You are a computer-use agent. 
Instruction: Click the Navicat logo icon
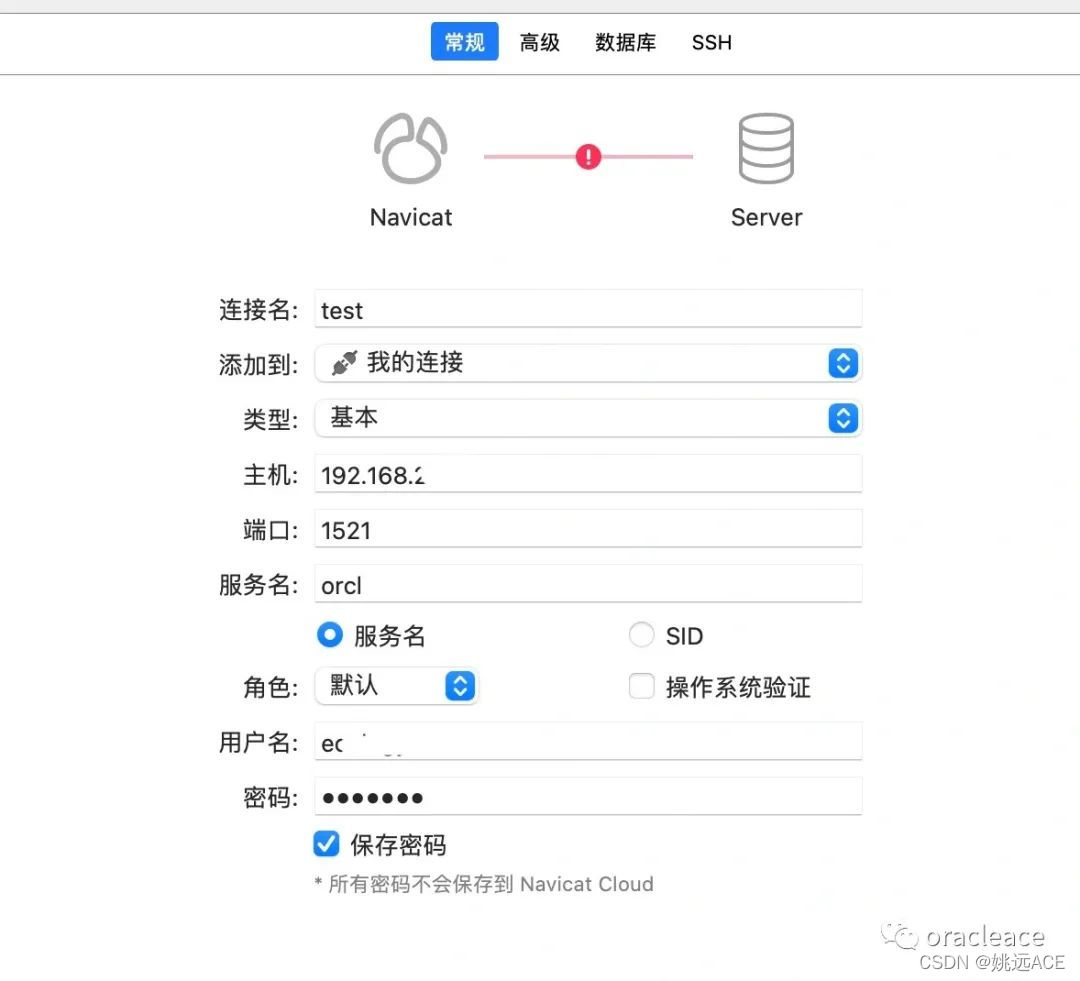(410, 147)
